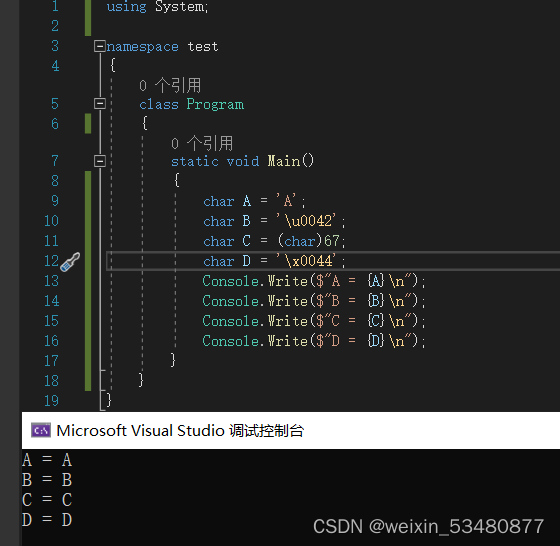This screenshot has width=560, height=546.
Task: Click the 'namespace' keyword on line 3
Action: (142, 46)
